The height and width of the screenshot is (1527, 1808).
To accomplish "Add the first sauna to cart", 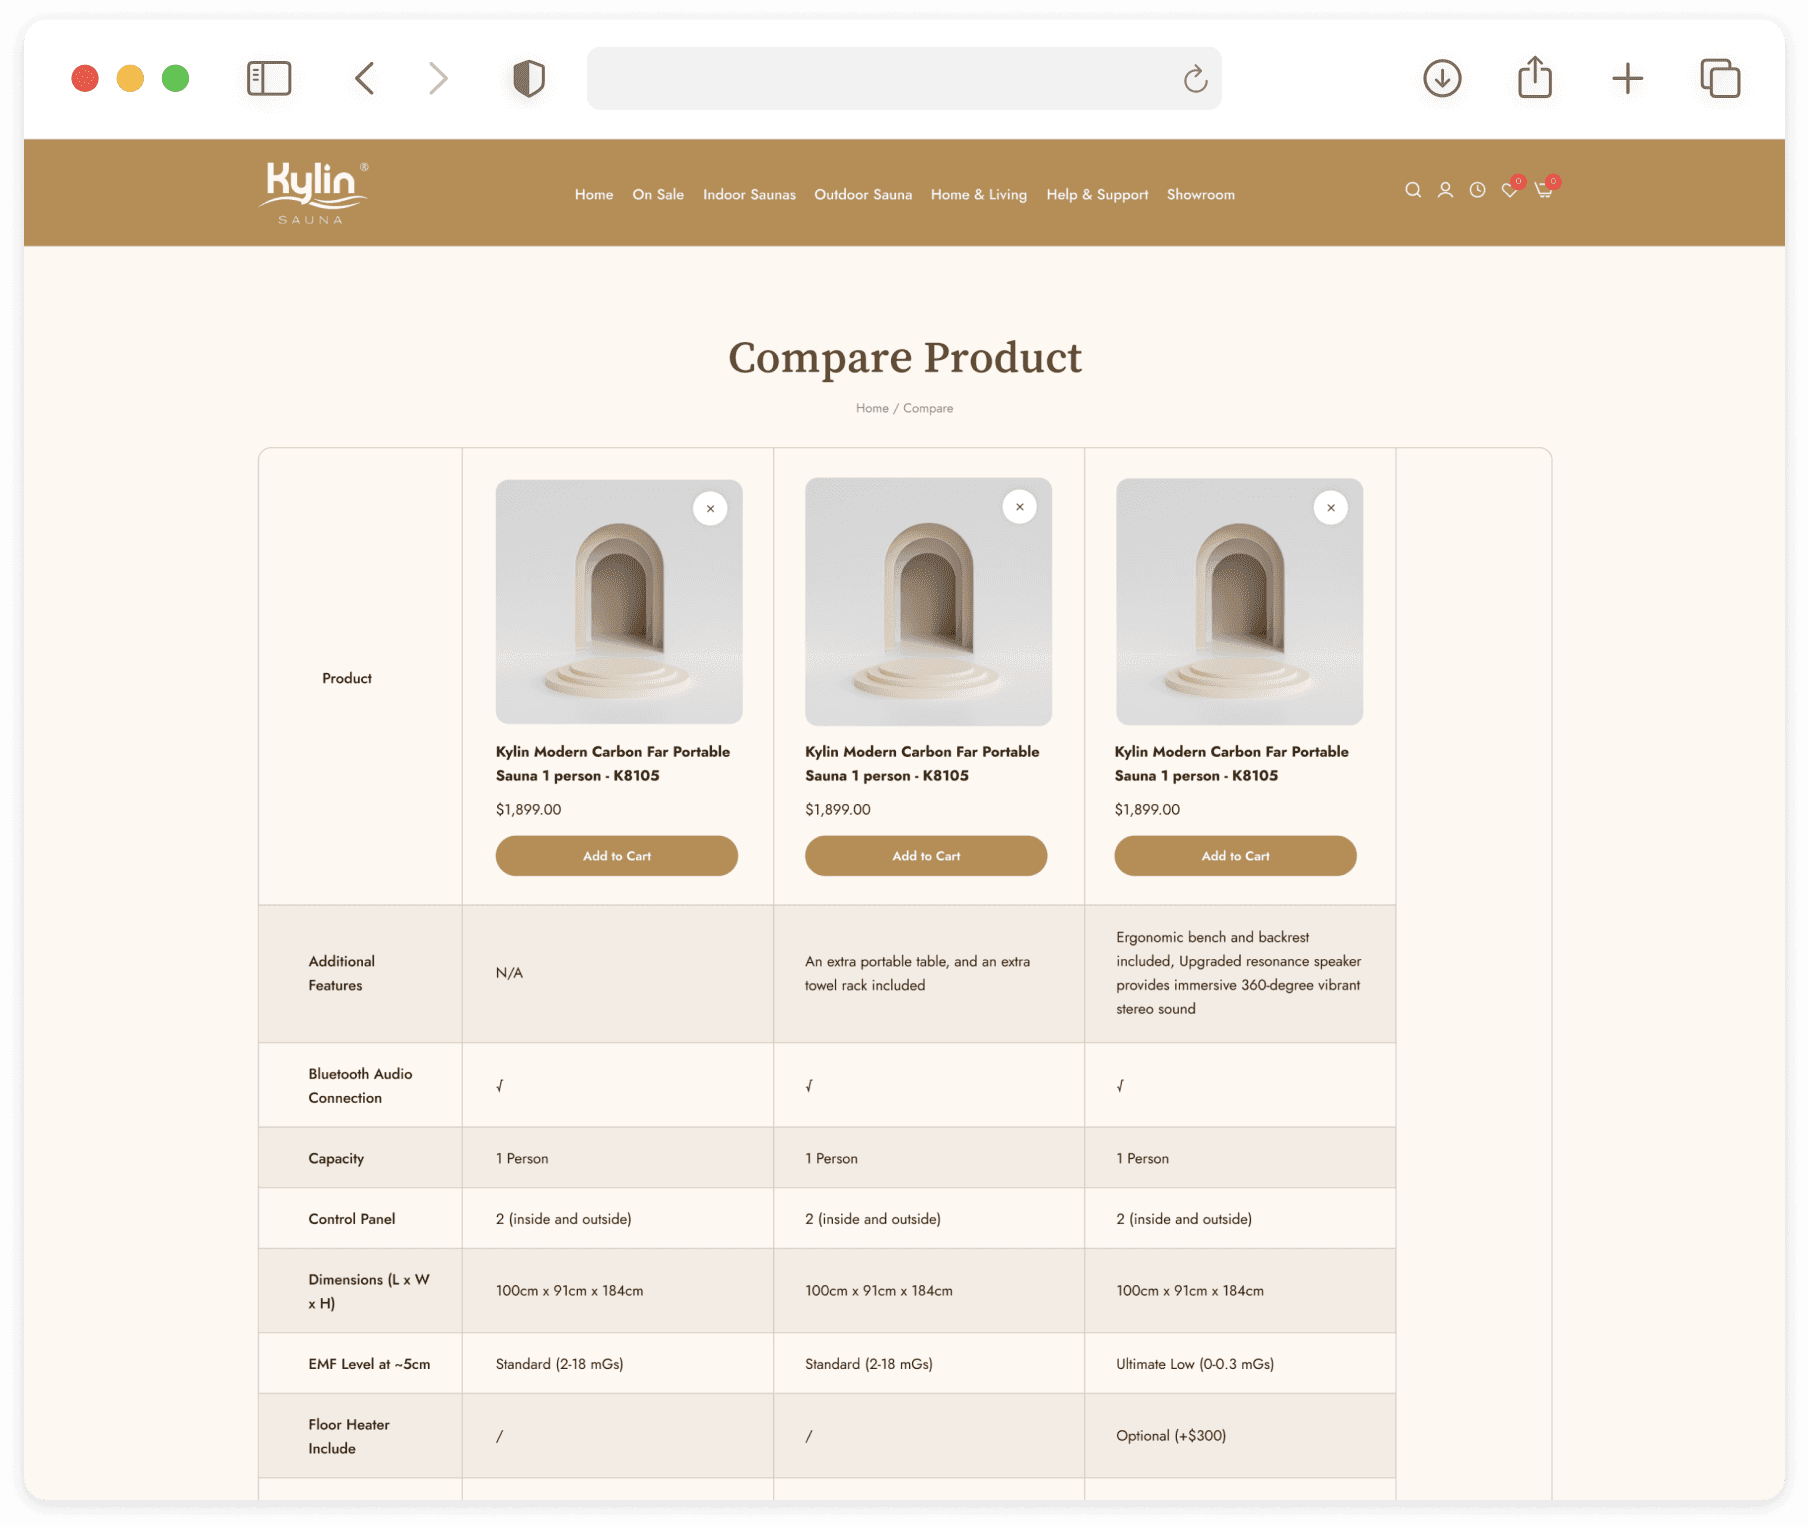I will click(x=617, y=856).
